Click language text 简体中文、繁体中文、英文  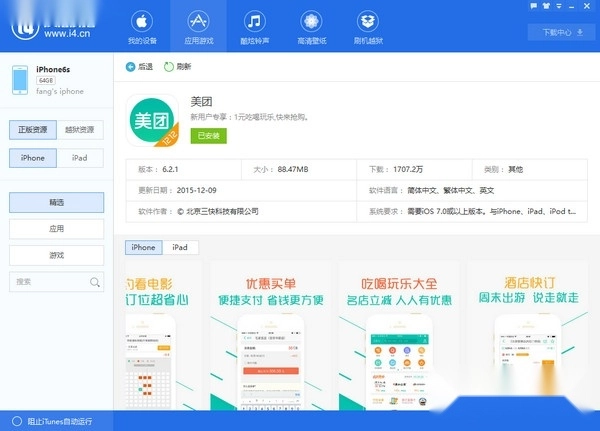pyautogui.click(x=451, y=191)
